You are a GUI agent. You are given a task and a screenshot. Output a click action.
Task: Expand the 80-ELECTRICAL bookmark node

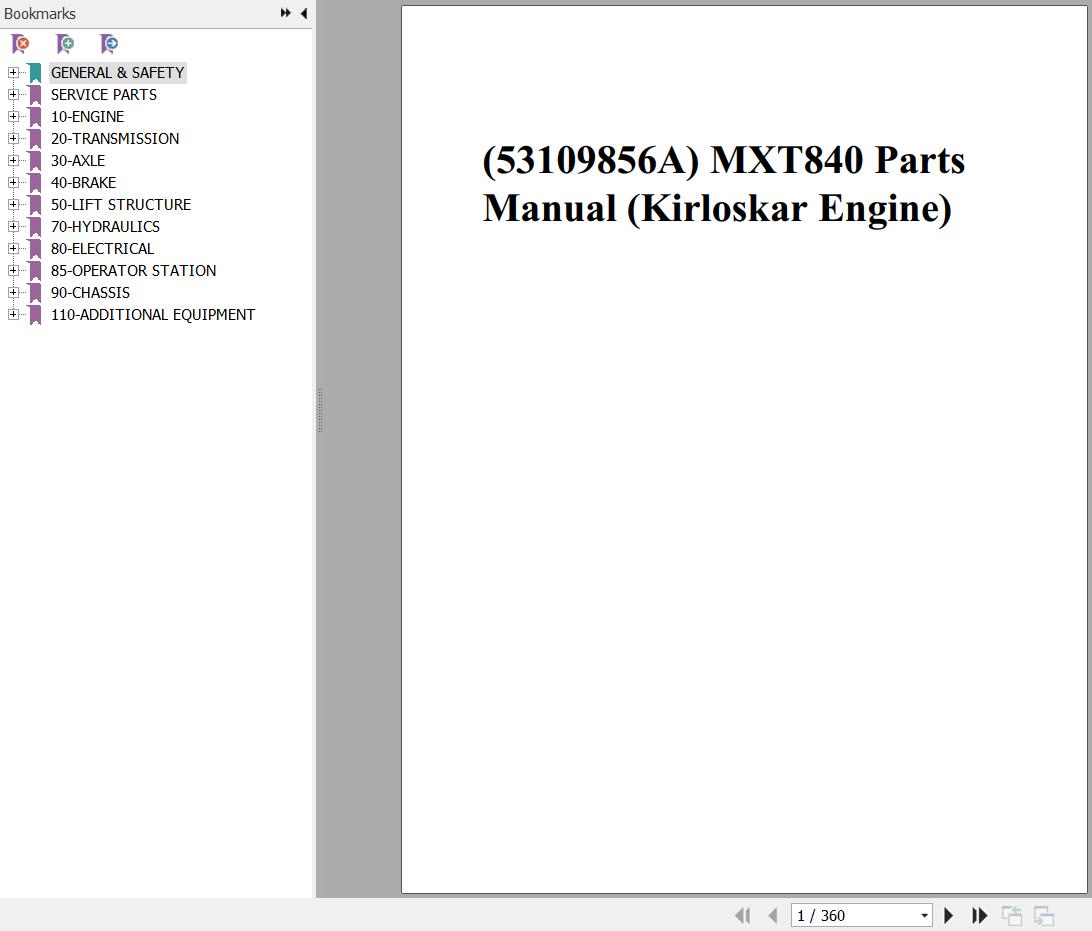(13, 249)
